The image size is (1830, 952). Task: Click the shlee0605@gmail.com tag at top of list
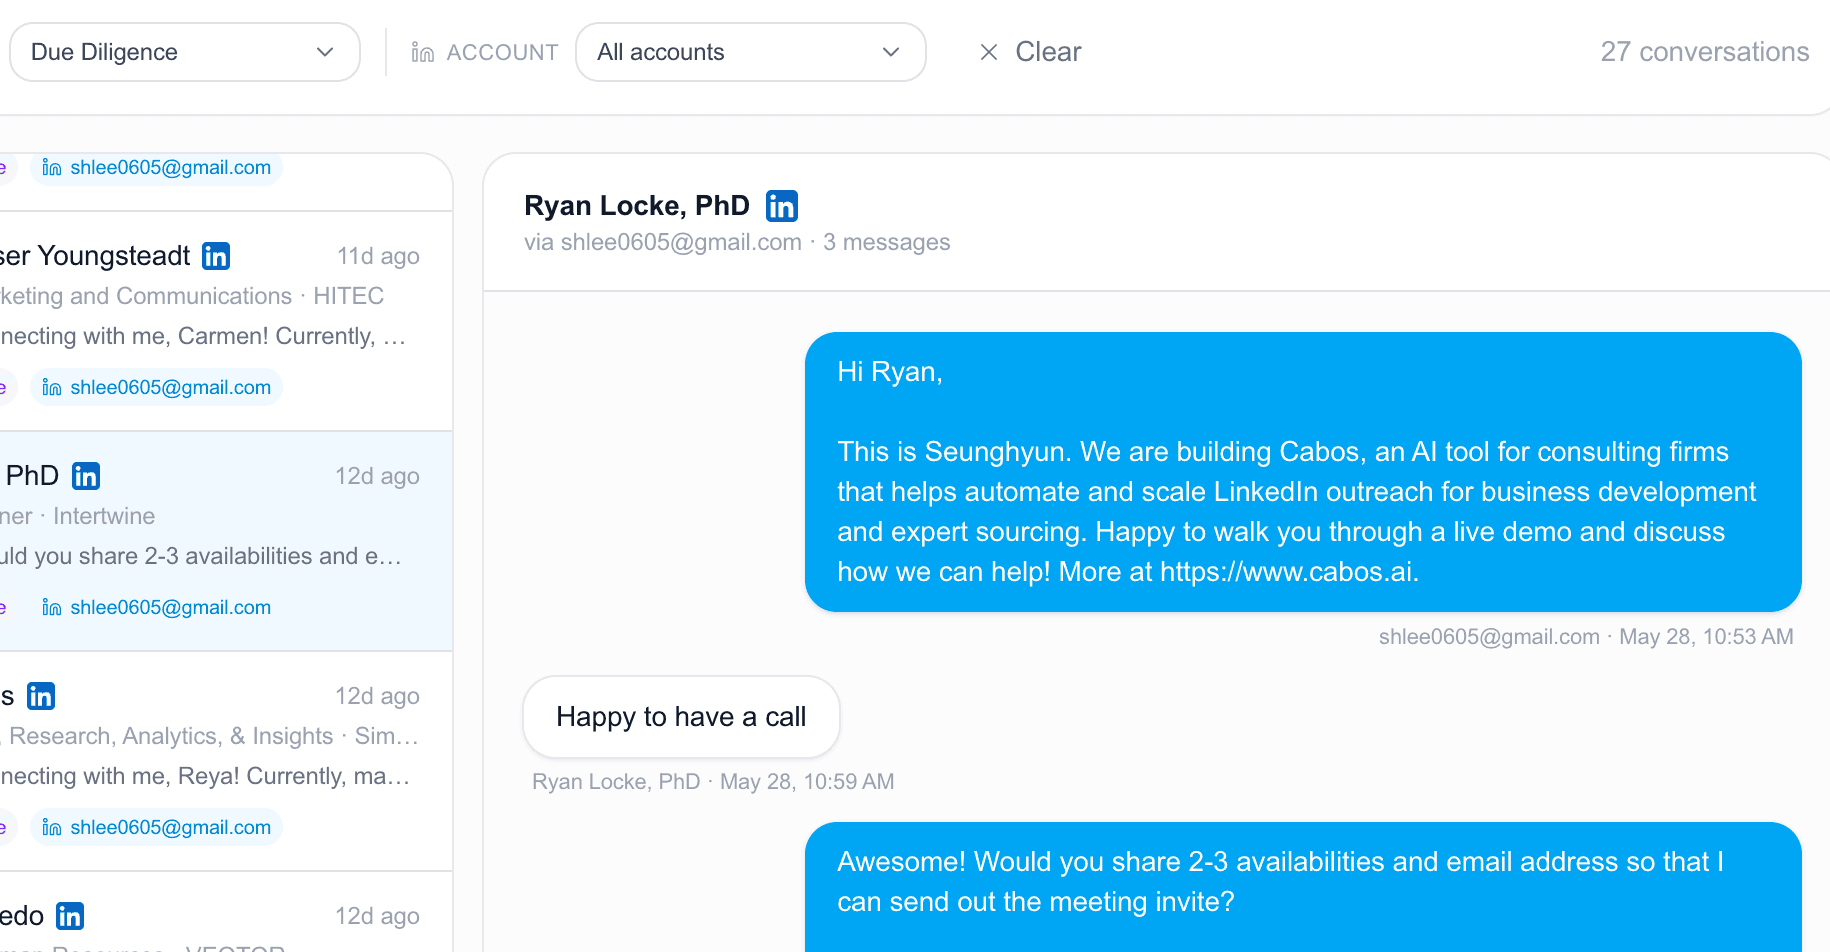point(157,167)
